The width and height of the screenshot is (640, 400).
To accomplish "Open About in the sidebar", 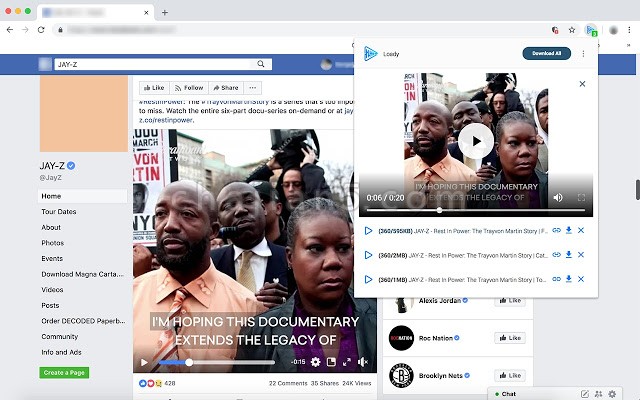I will pyautogui.click(x=51, y=227).
